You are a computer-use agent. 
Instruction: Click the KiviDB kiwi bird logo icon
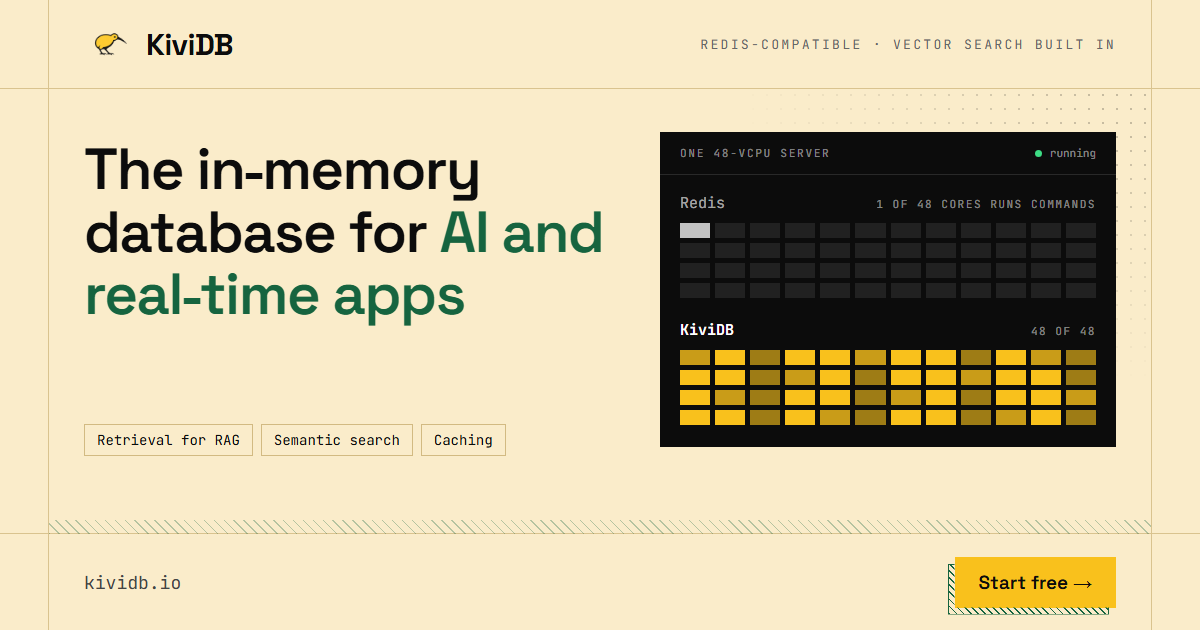[110, 44]
